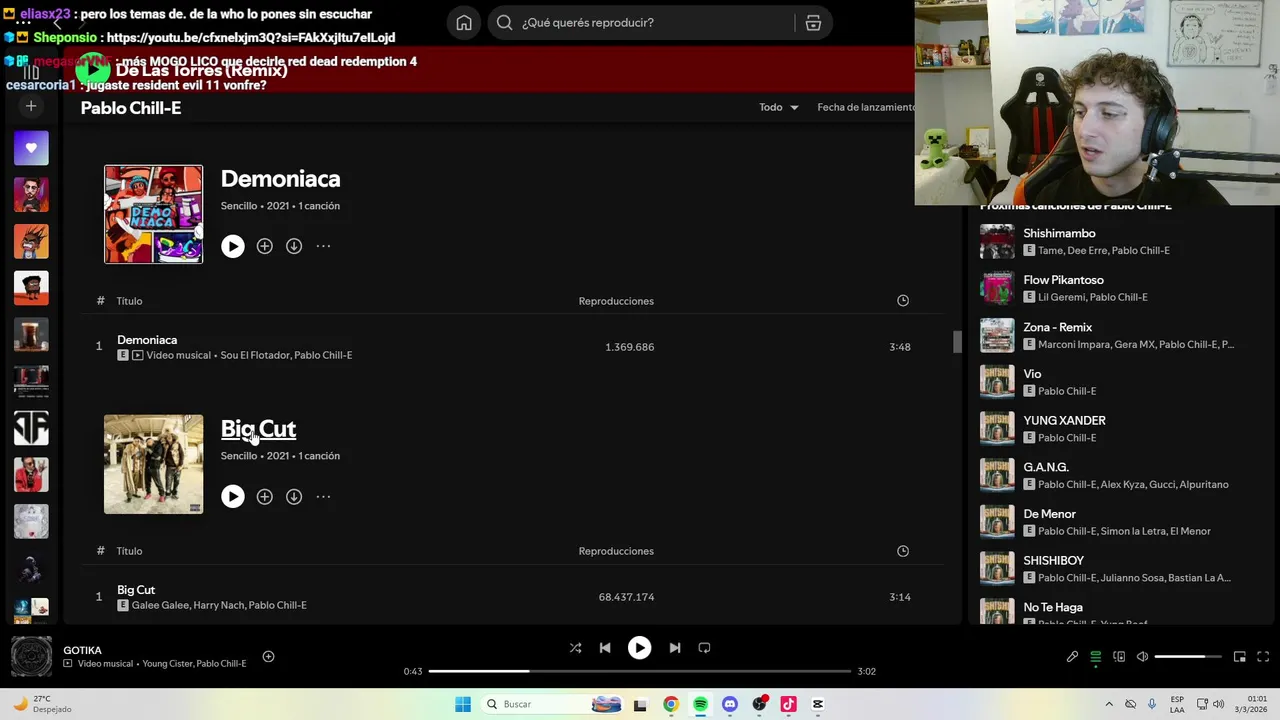Open the Windows Start menu
Image resolution: width=1280 pixels, height=720 pixels.
point(463,704)
